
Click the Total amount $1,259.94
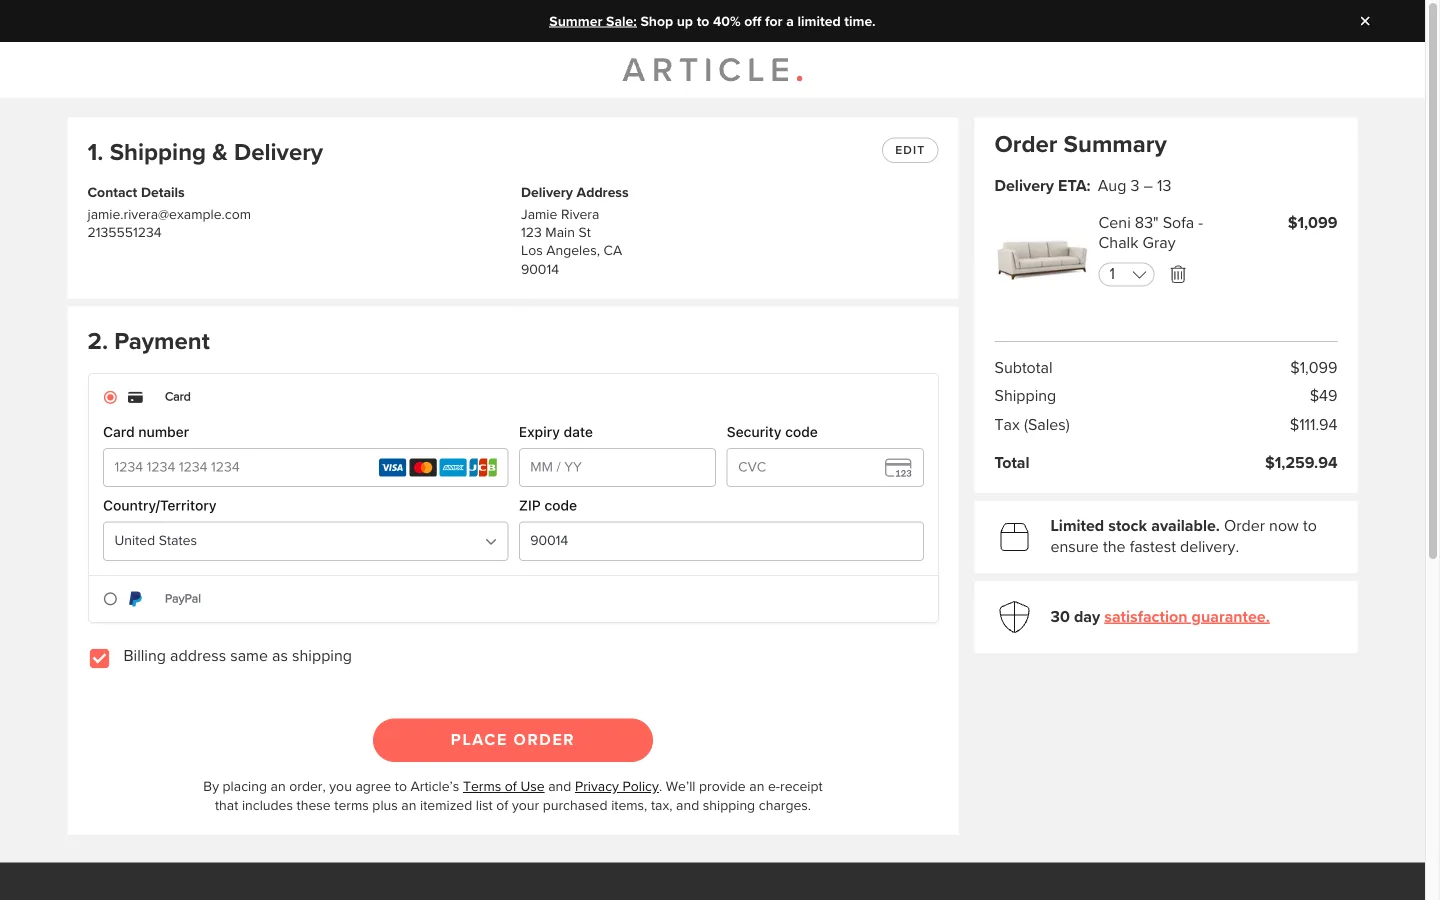point(1300,463)
